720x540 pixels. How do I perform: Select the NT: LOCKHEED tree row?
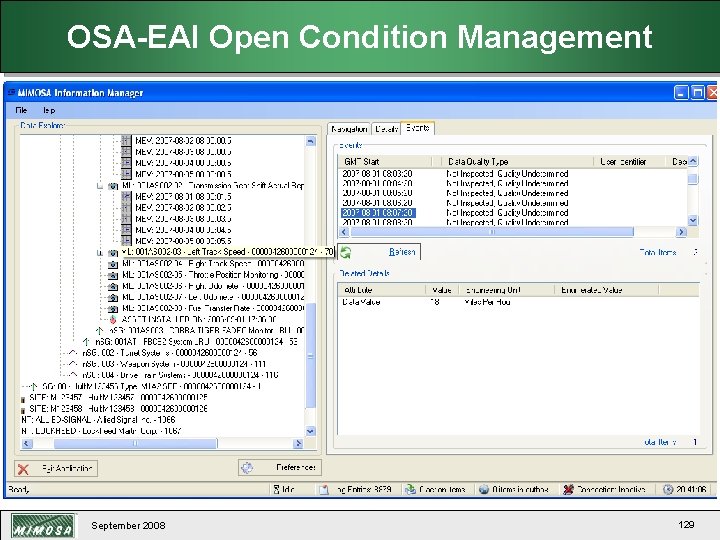tap(101, 431)
